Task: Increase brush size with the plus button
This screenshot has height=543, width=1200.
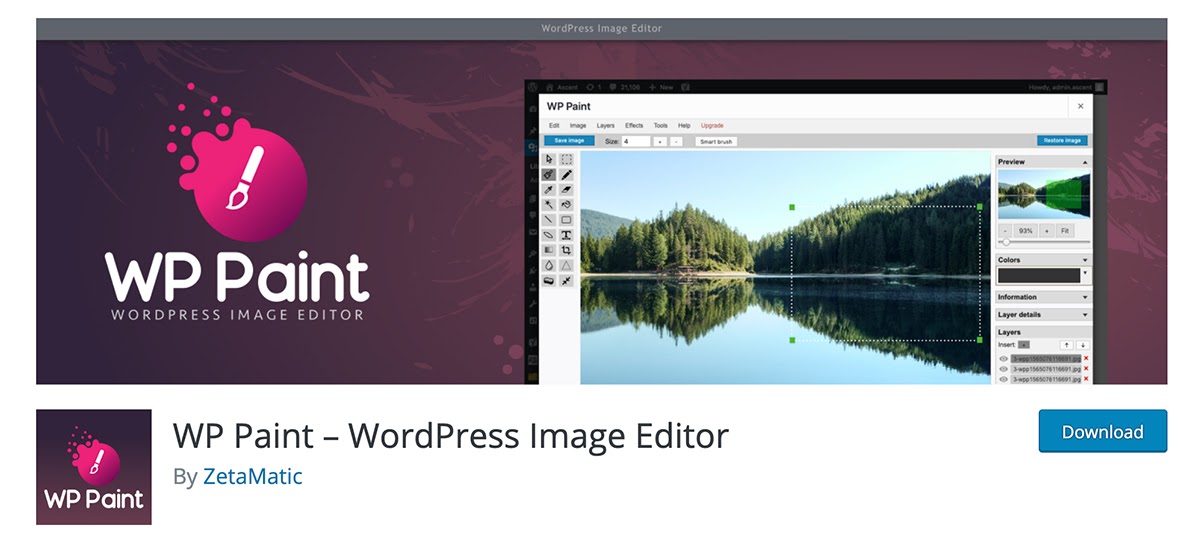Action: click(x=660, y=142)
